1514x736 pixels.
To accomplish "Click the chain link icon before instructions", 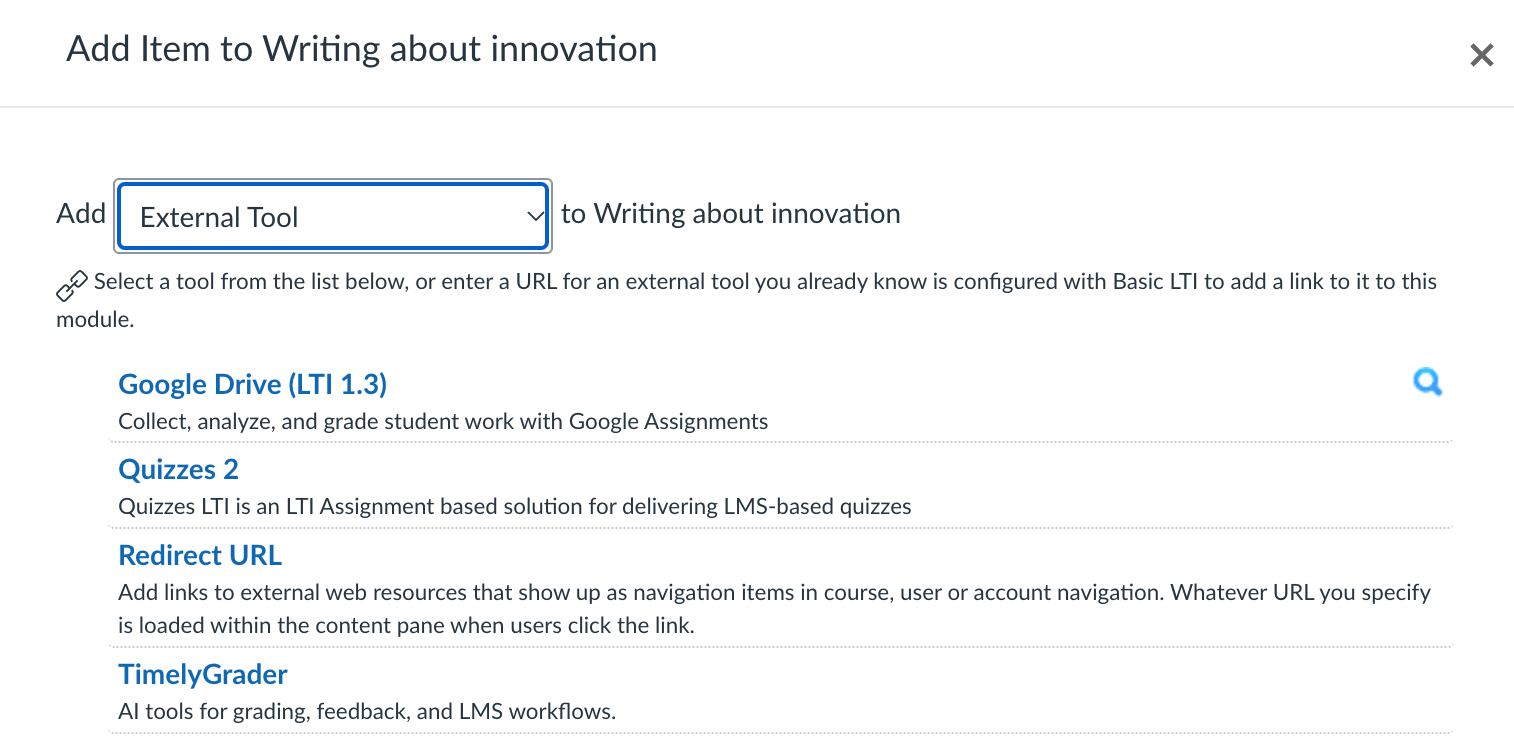I will pyautogui.click(x=71, y=286).
